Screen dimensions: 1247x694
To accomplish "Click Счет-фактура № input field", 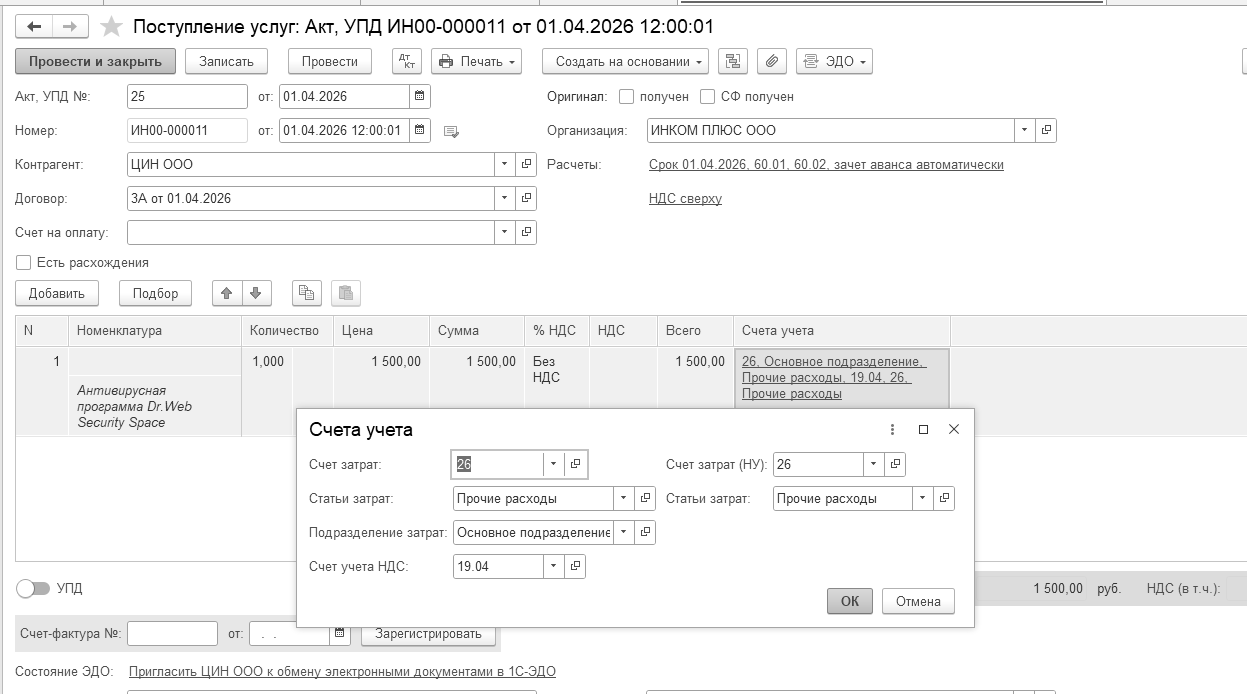I will click(172, 633).
